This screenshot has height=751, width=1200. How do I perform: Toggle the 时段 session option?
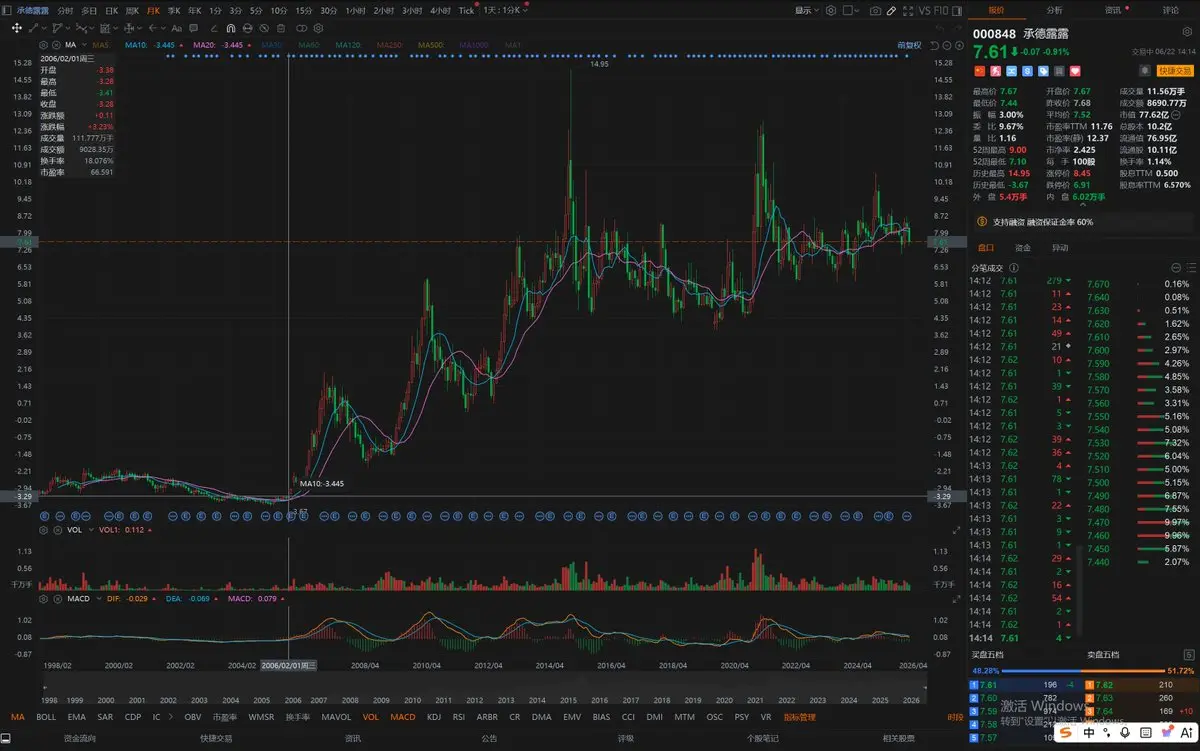[955, 717]
